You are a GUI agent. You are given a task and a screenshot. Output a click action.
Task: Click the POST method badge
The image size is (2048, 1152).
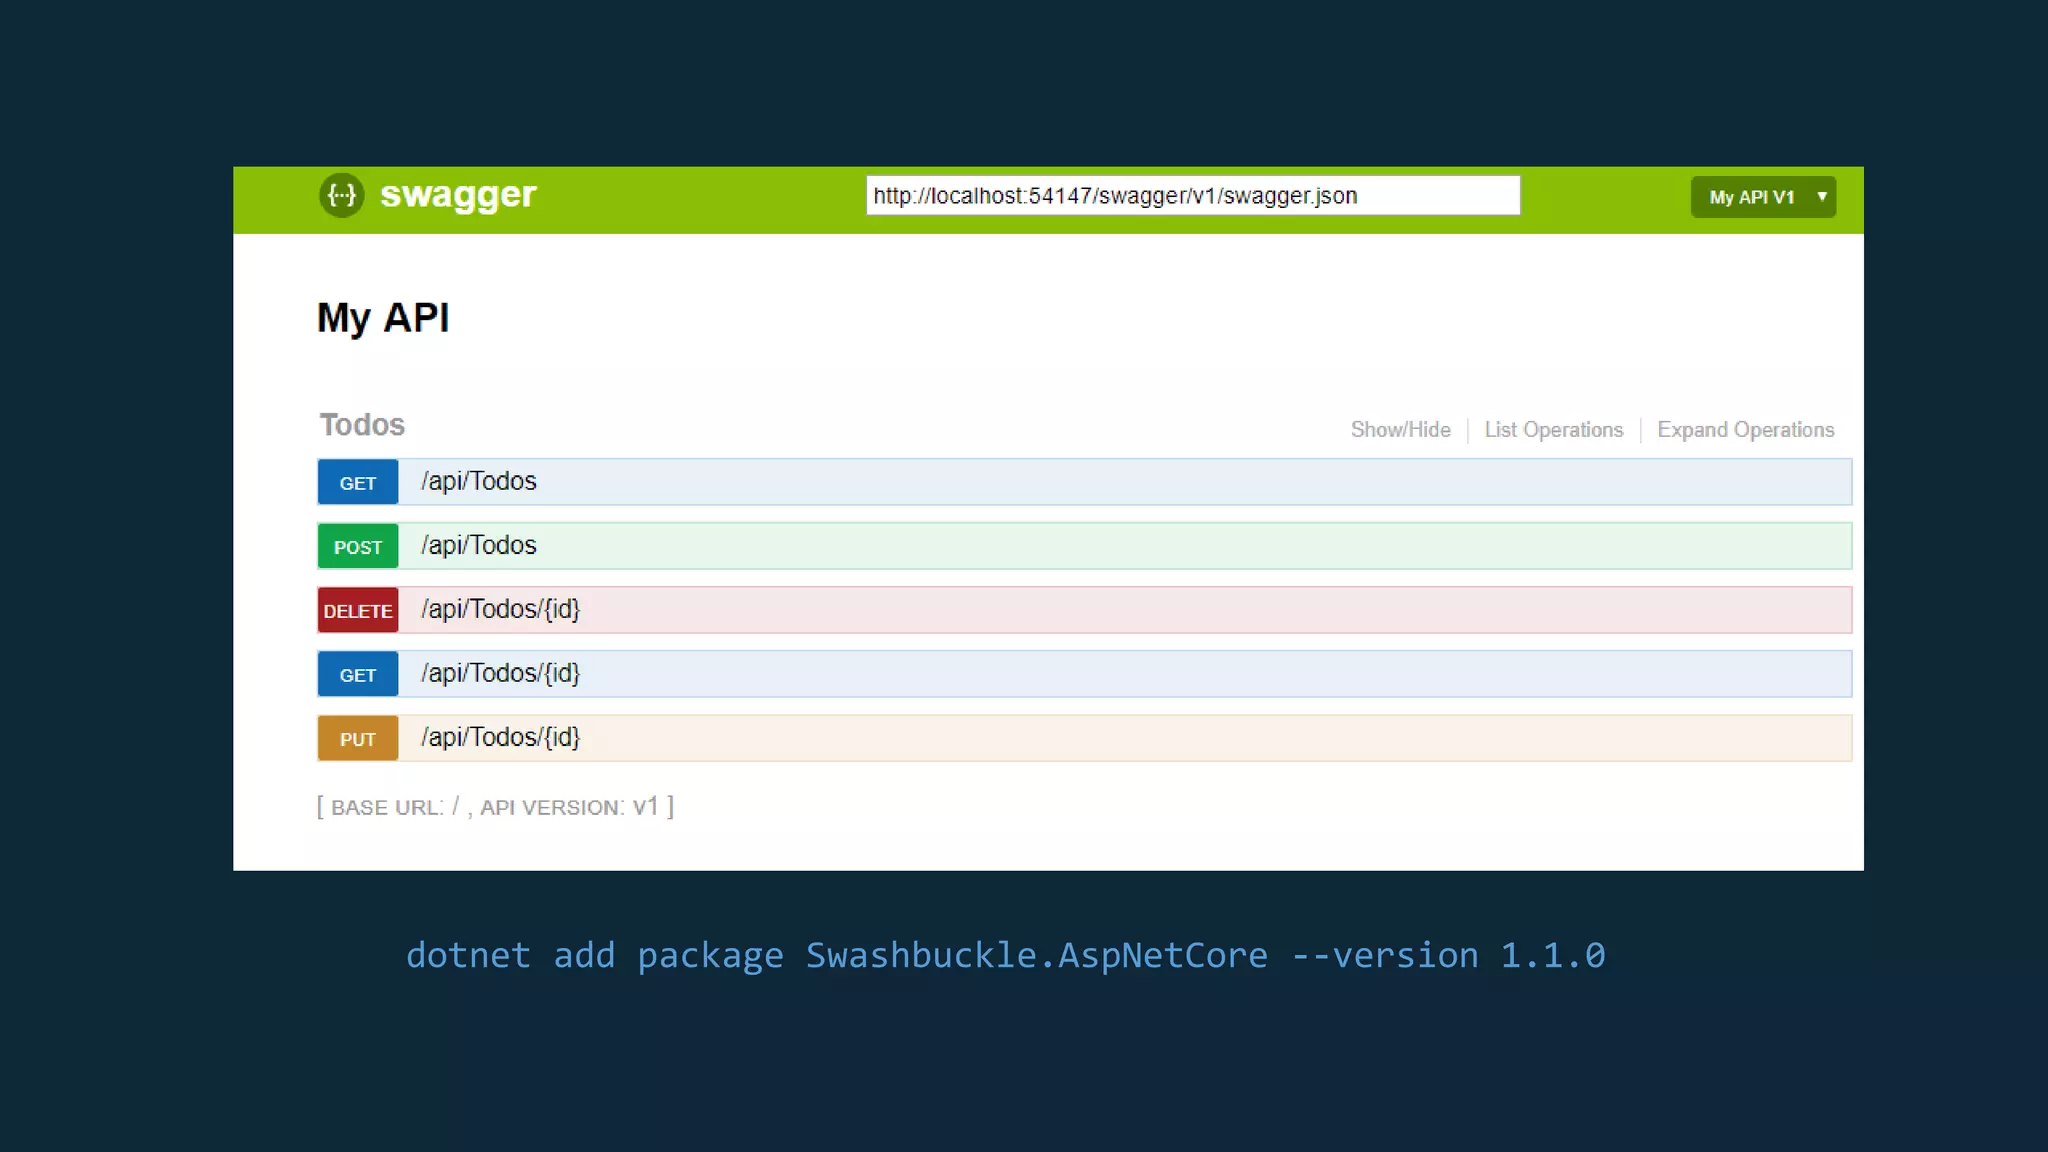[x=358, y=547]
